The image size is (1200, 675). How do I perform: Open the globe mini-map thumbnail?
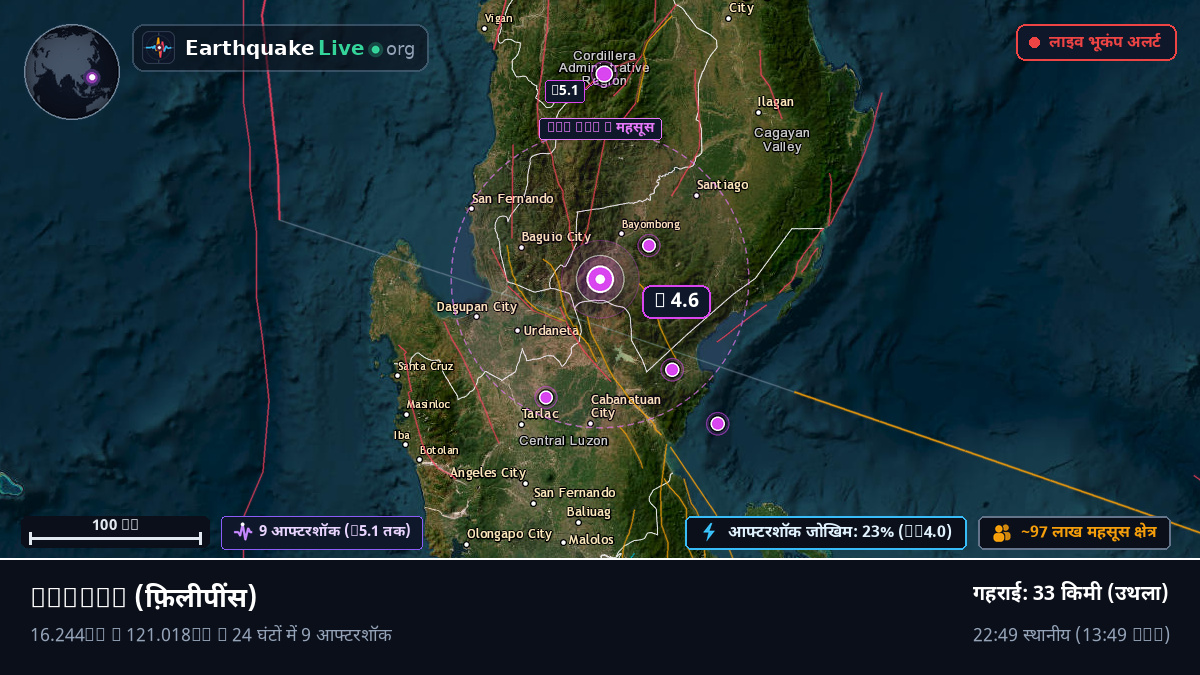coord(72,72)
